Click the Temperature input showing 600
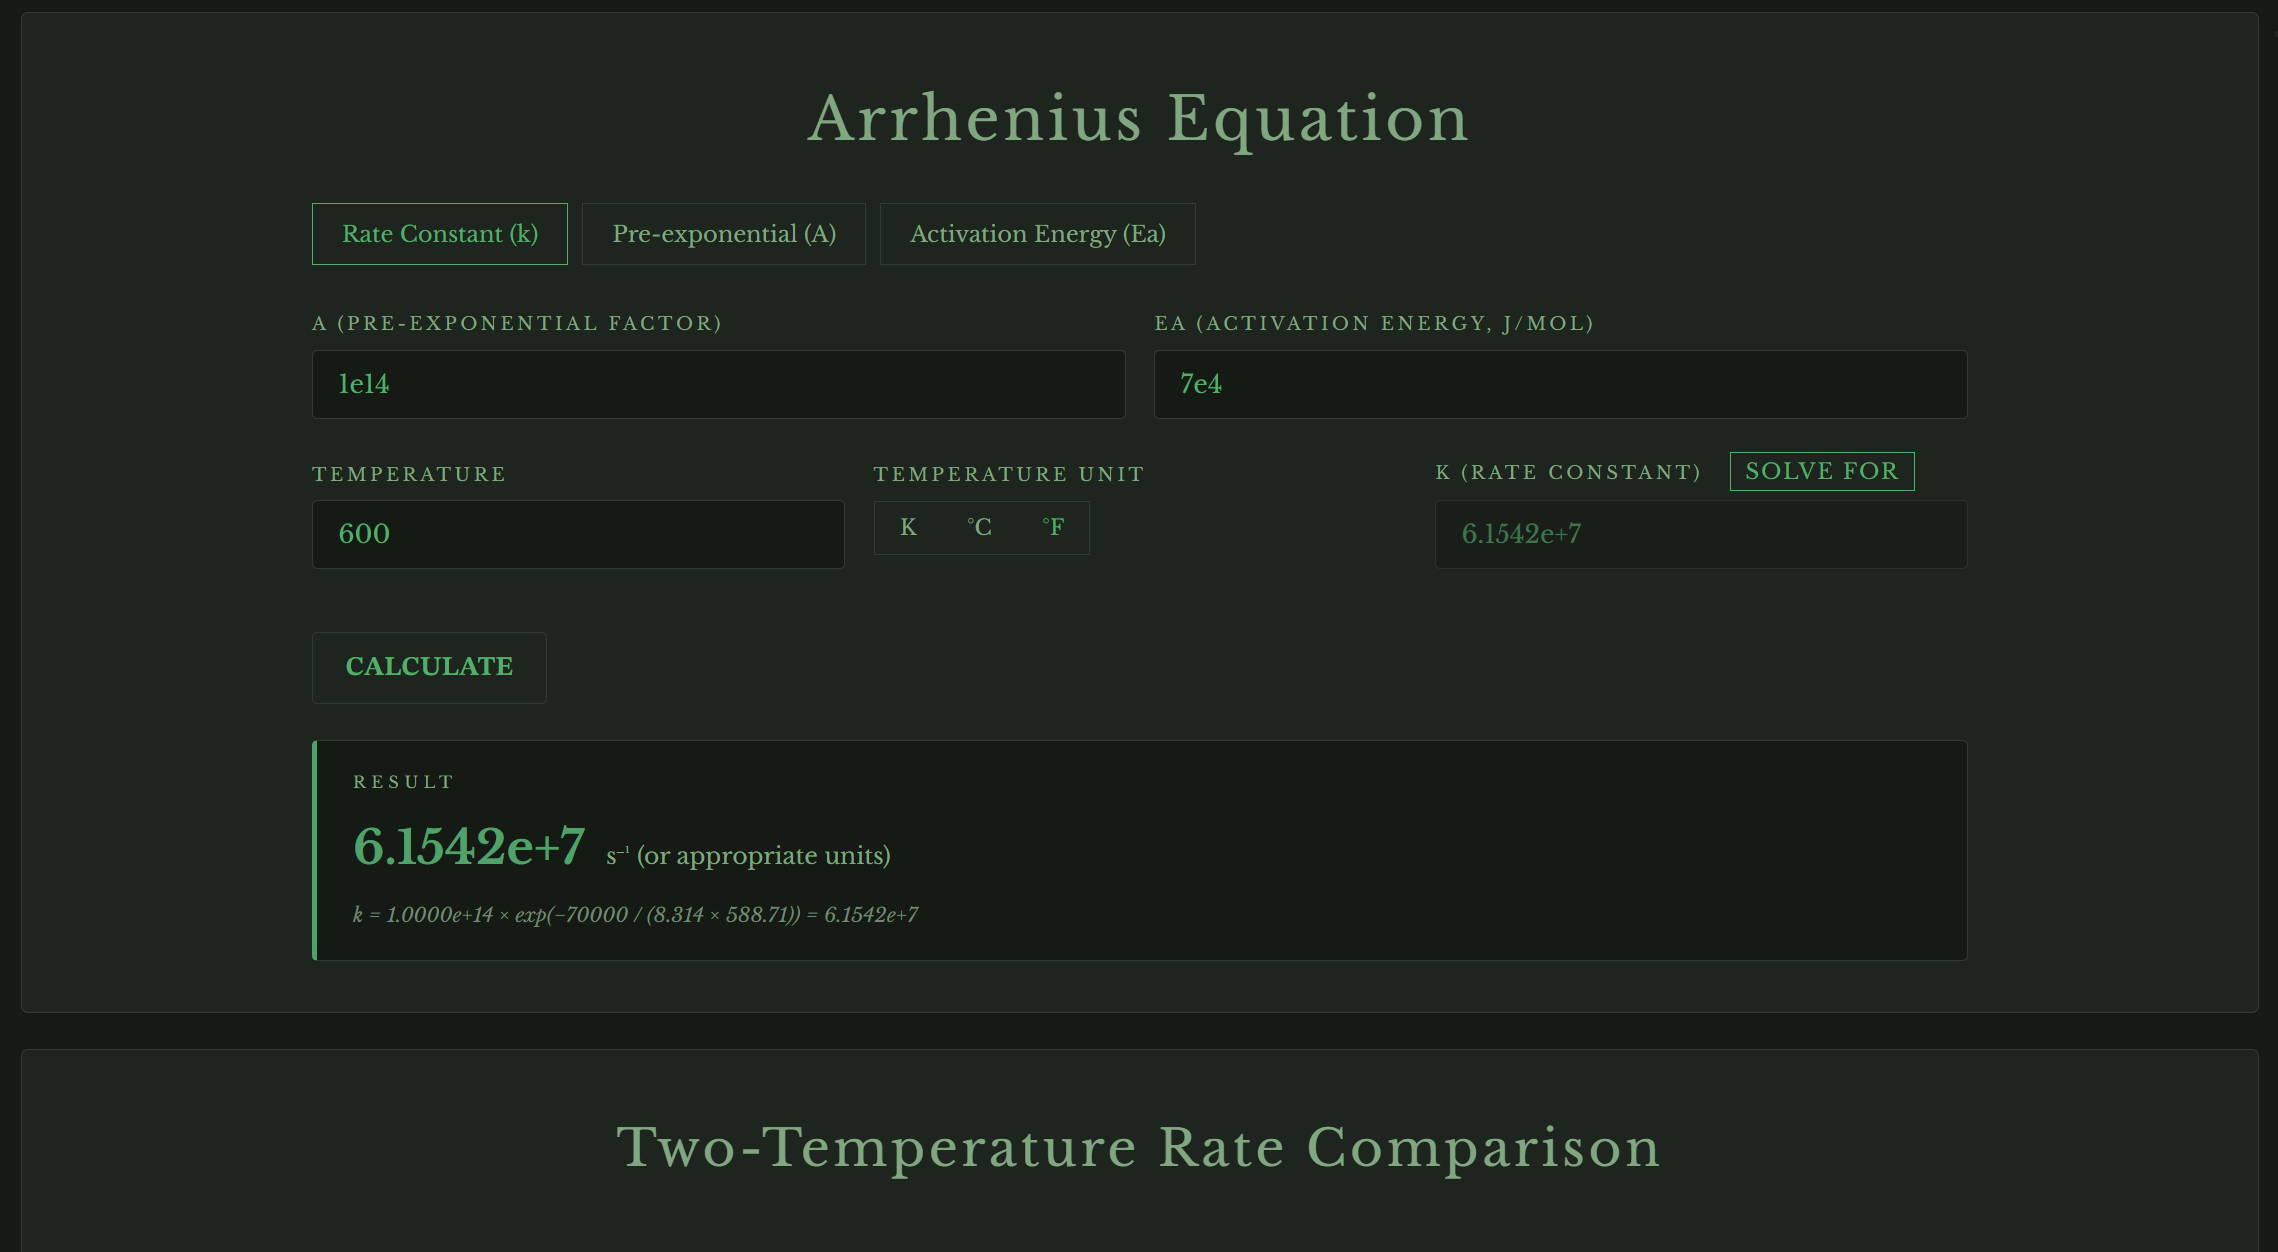 pyautogui.click(x=578, y=534)
